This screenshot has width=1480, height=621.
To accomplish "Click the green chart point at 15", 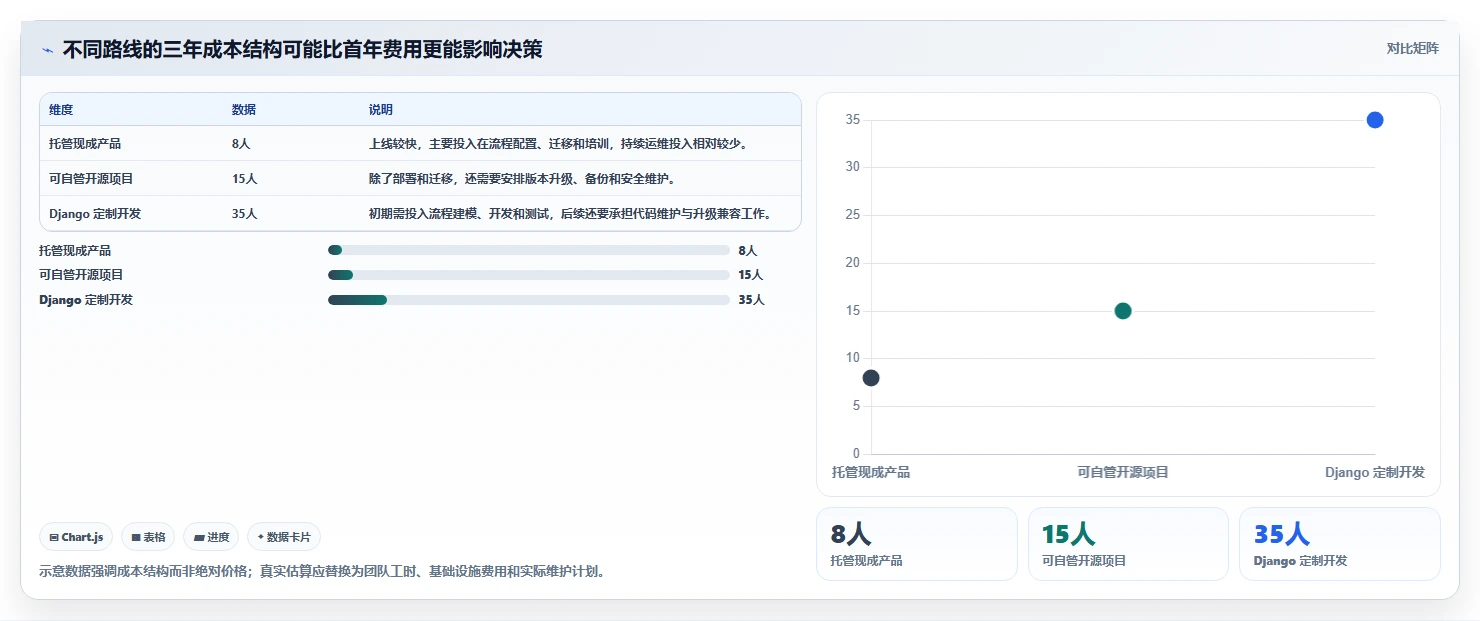I will pyautogui.click(x=1123, y=311).
